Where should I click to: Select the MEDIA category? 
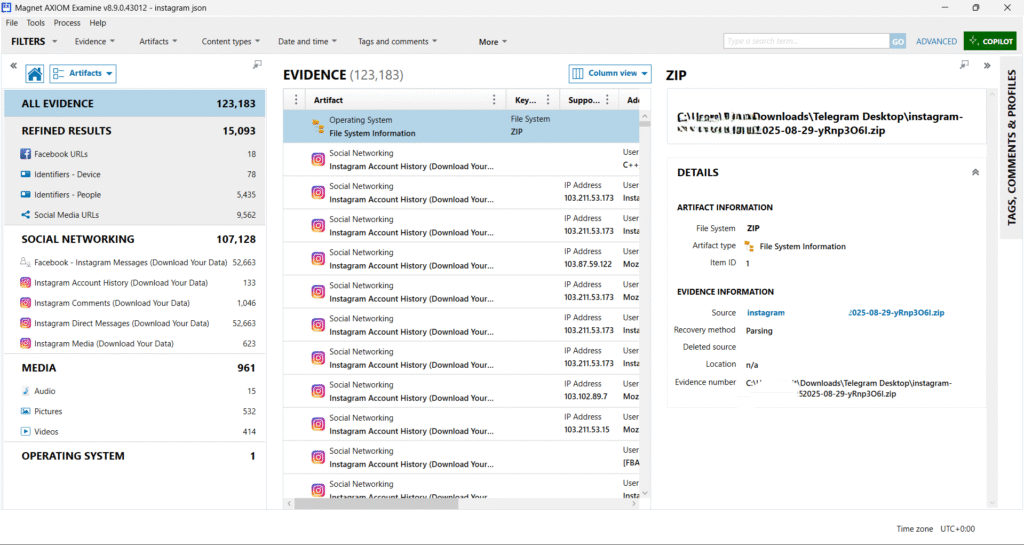[135, 367]
